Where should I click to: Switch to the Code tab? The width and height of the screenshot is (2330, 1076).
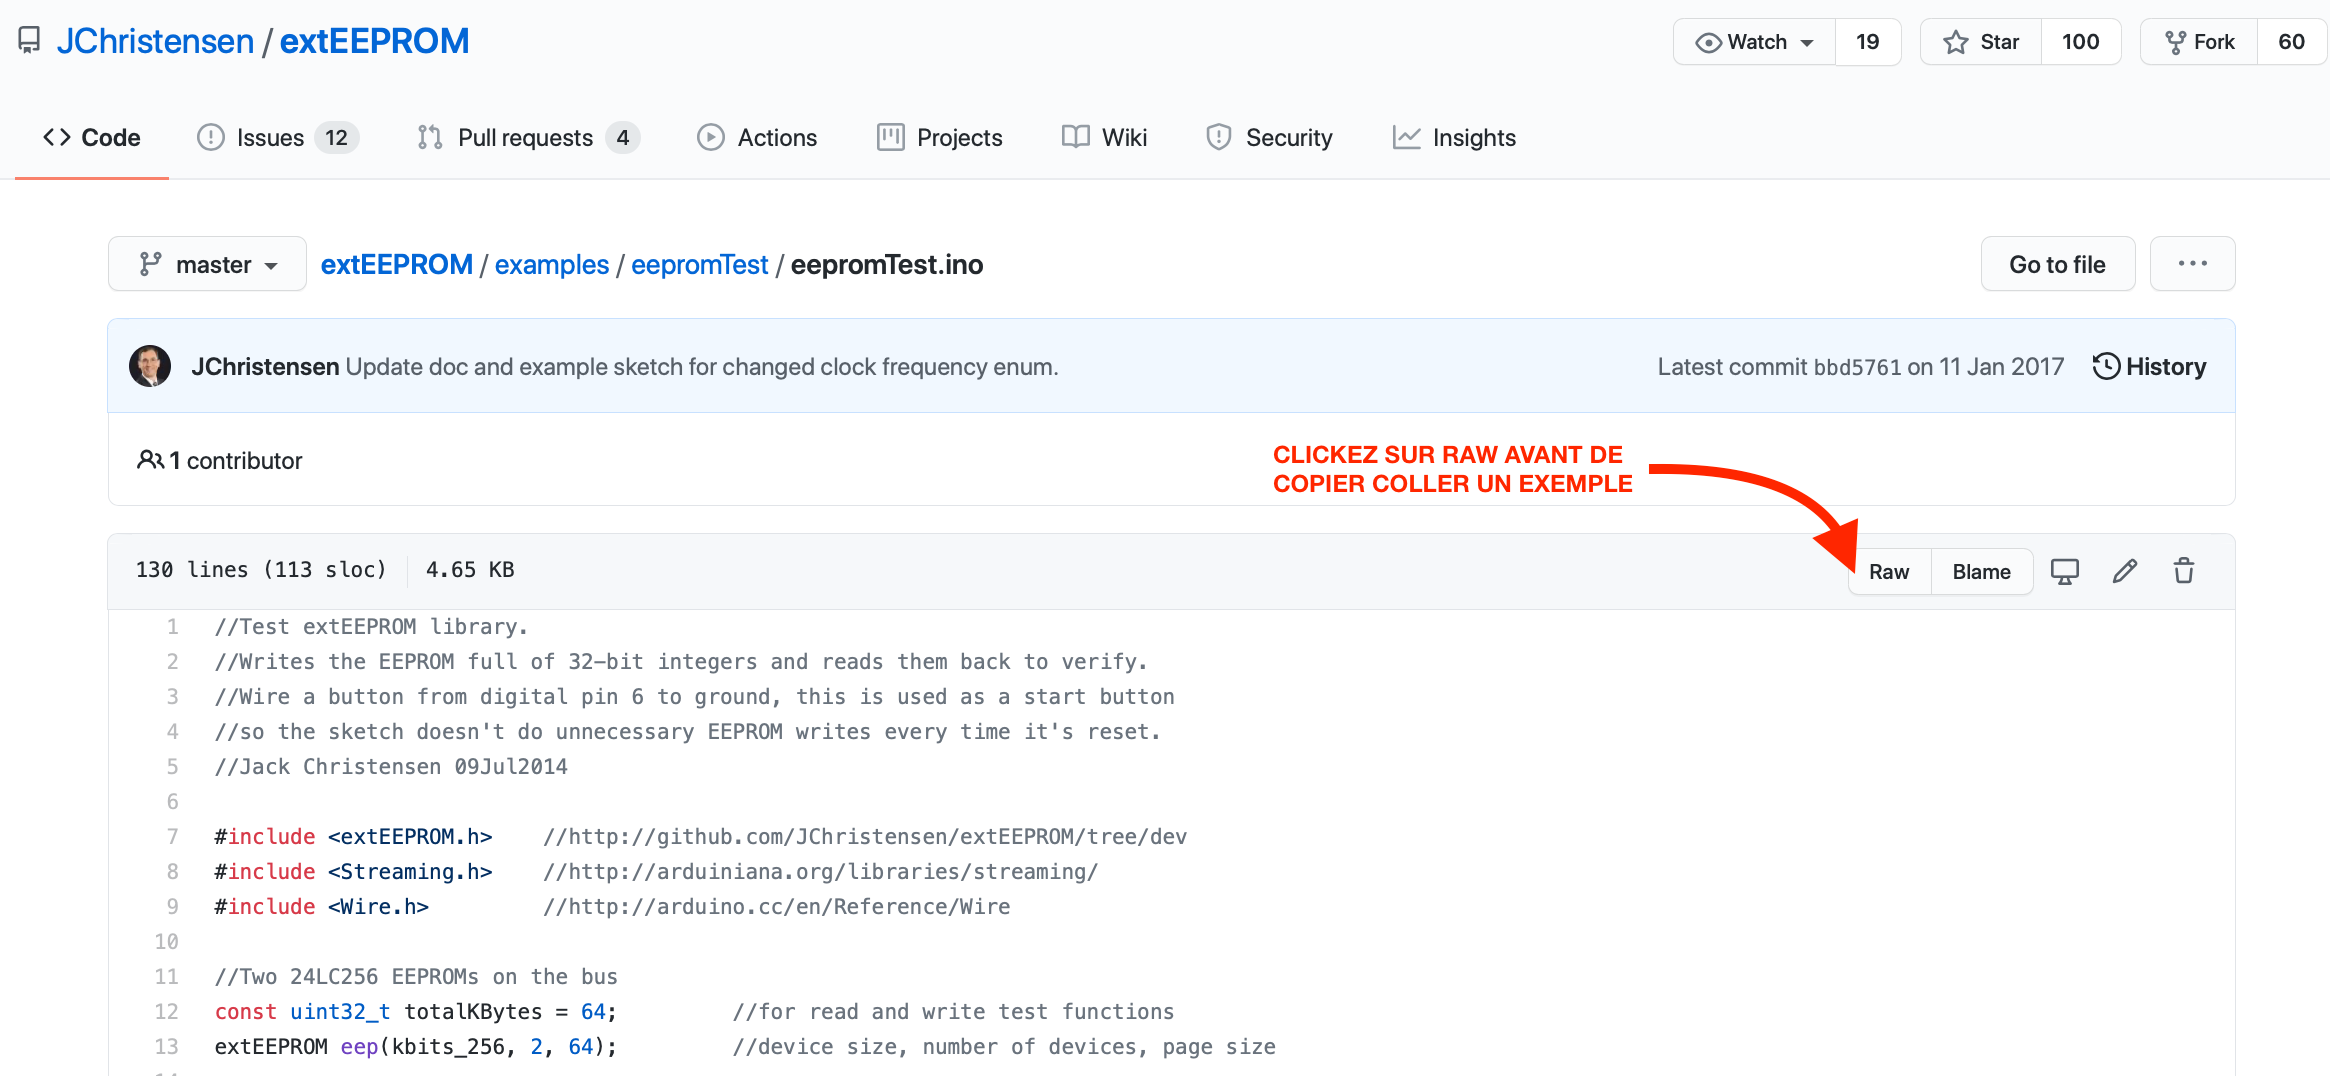pyautogui.click(x=92, y=138)
